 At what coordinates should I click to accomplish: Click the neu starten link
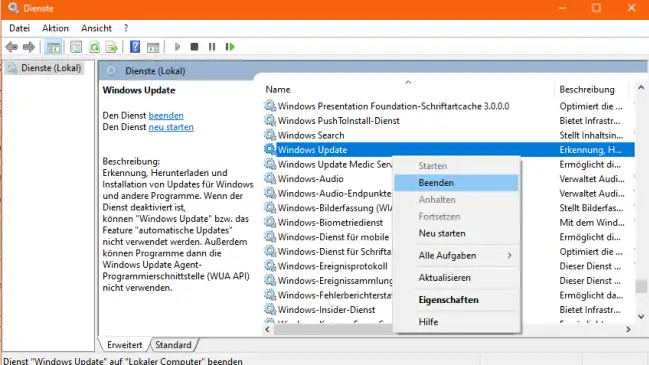[171, 127]
